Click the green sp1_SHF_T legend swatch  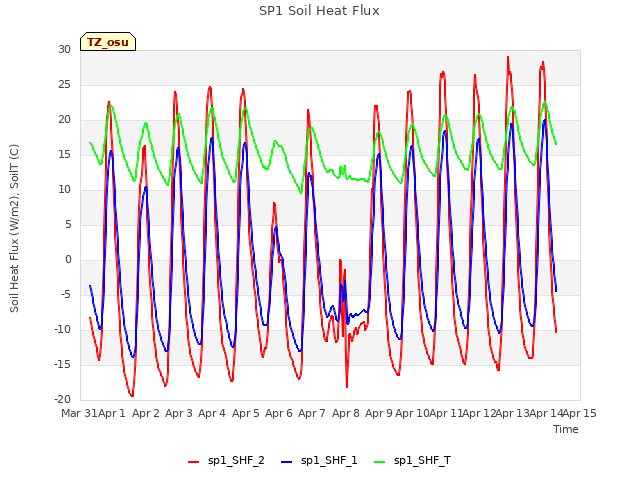[380, 461]
